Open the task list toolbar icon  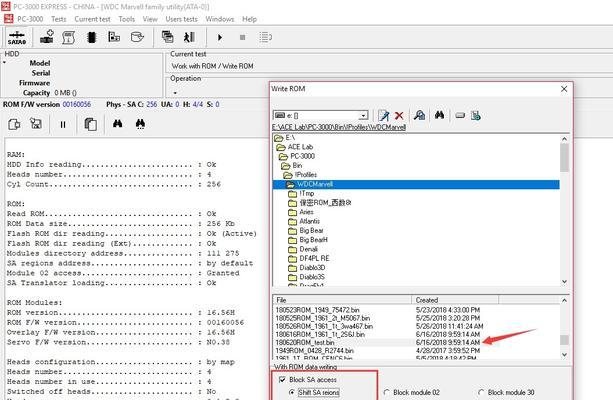pyautogui.click(x=265, y=38)
